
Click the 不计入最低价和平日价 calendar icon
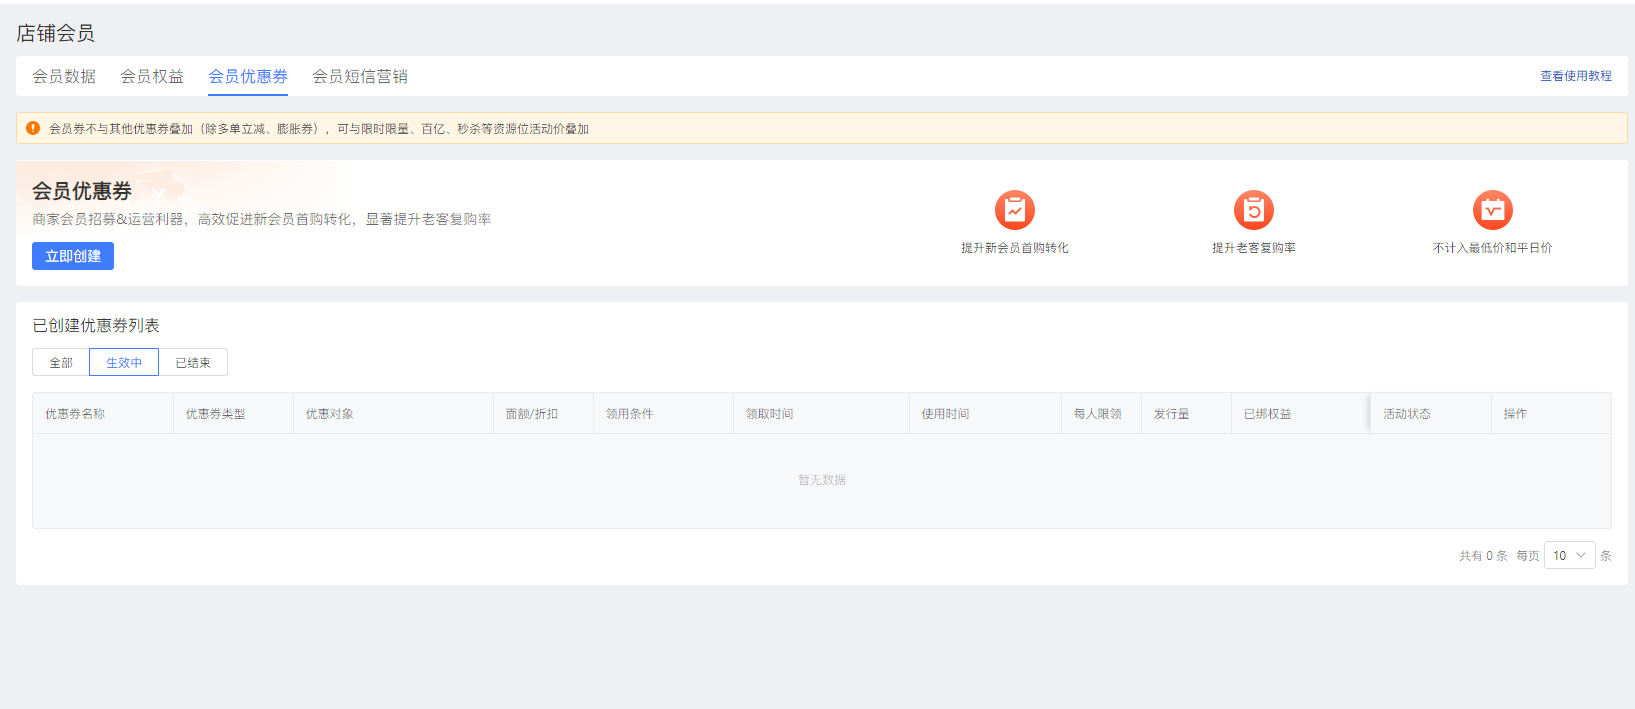(x=1492, y=210)
